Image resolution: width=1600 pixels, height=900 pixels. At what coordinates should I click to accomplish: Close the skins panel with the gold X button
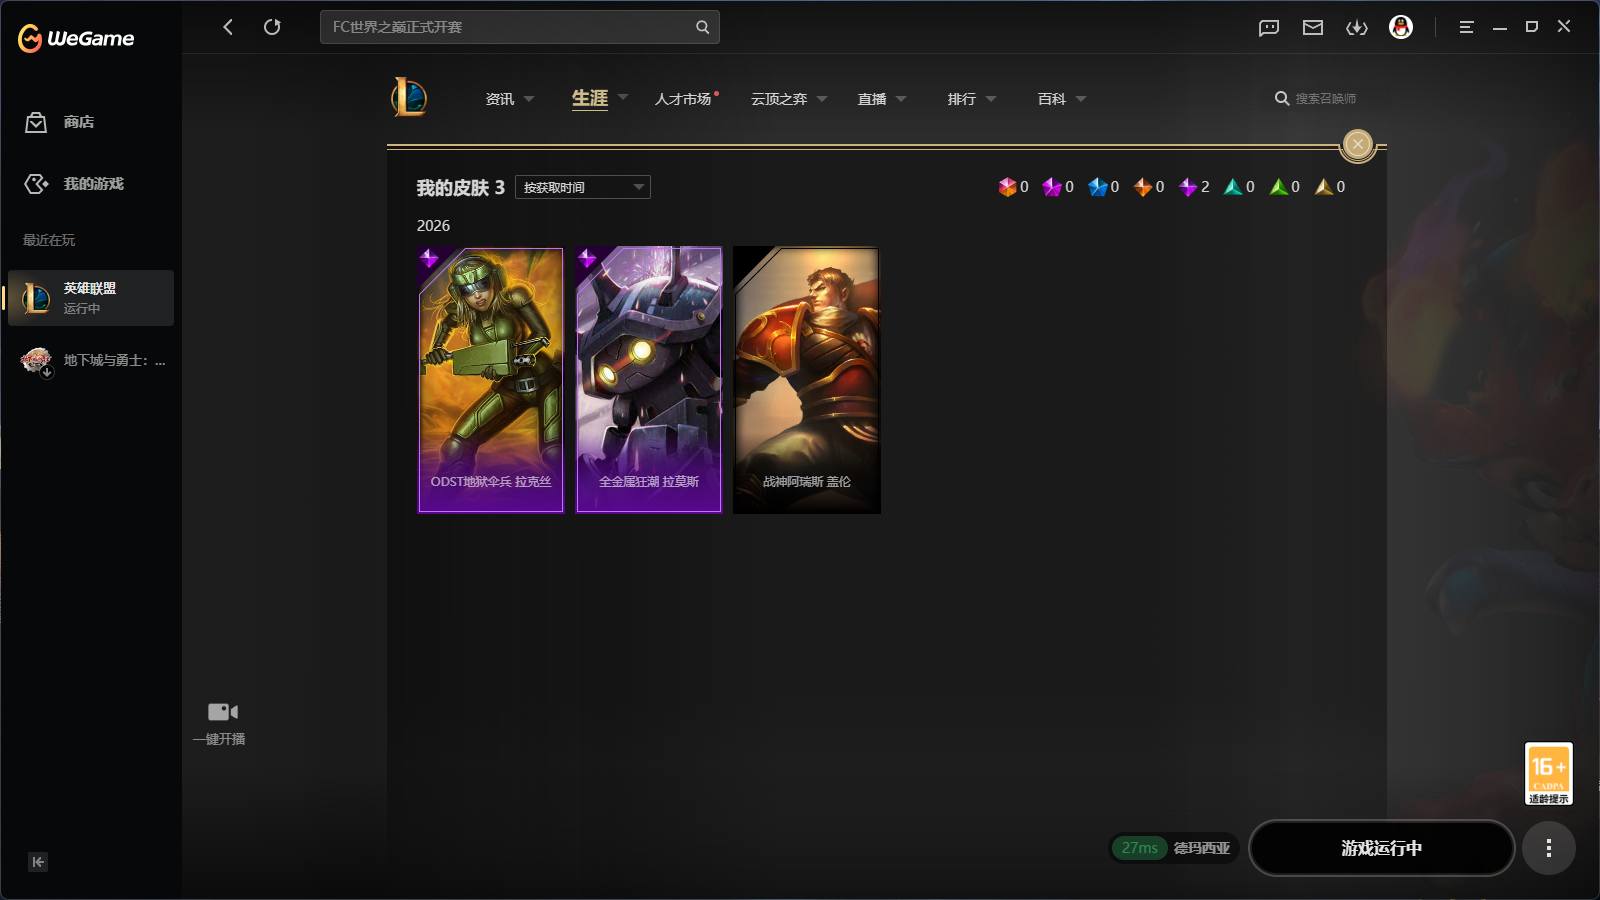(x=1357, y=144)
